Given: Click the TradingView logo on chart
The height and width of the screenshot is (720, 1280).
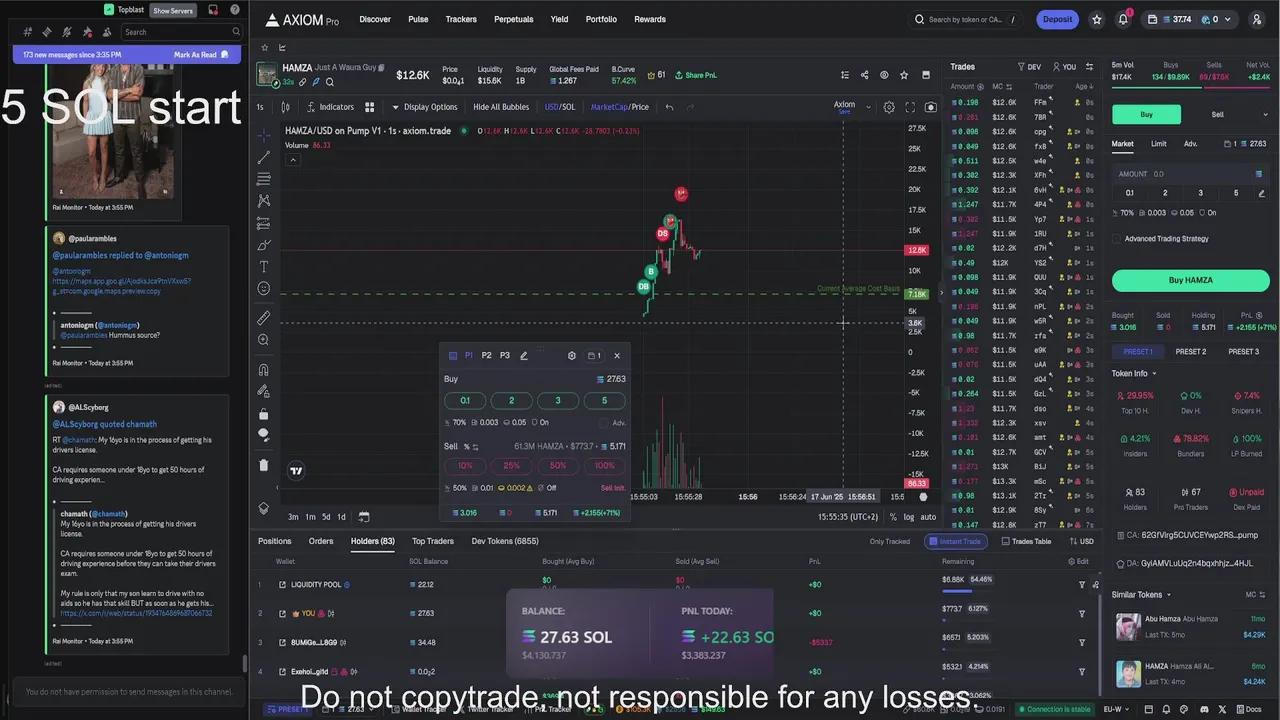Looking at the screenshot, I should pyautogui.click(x=296, y=471).
